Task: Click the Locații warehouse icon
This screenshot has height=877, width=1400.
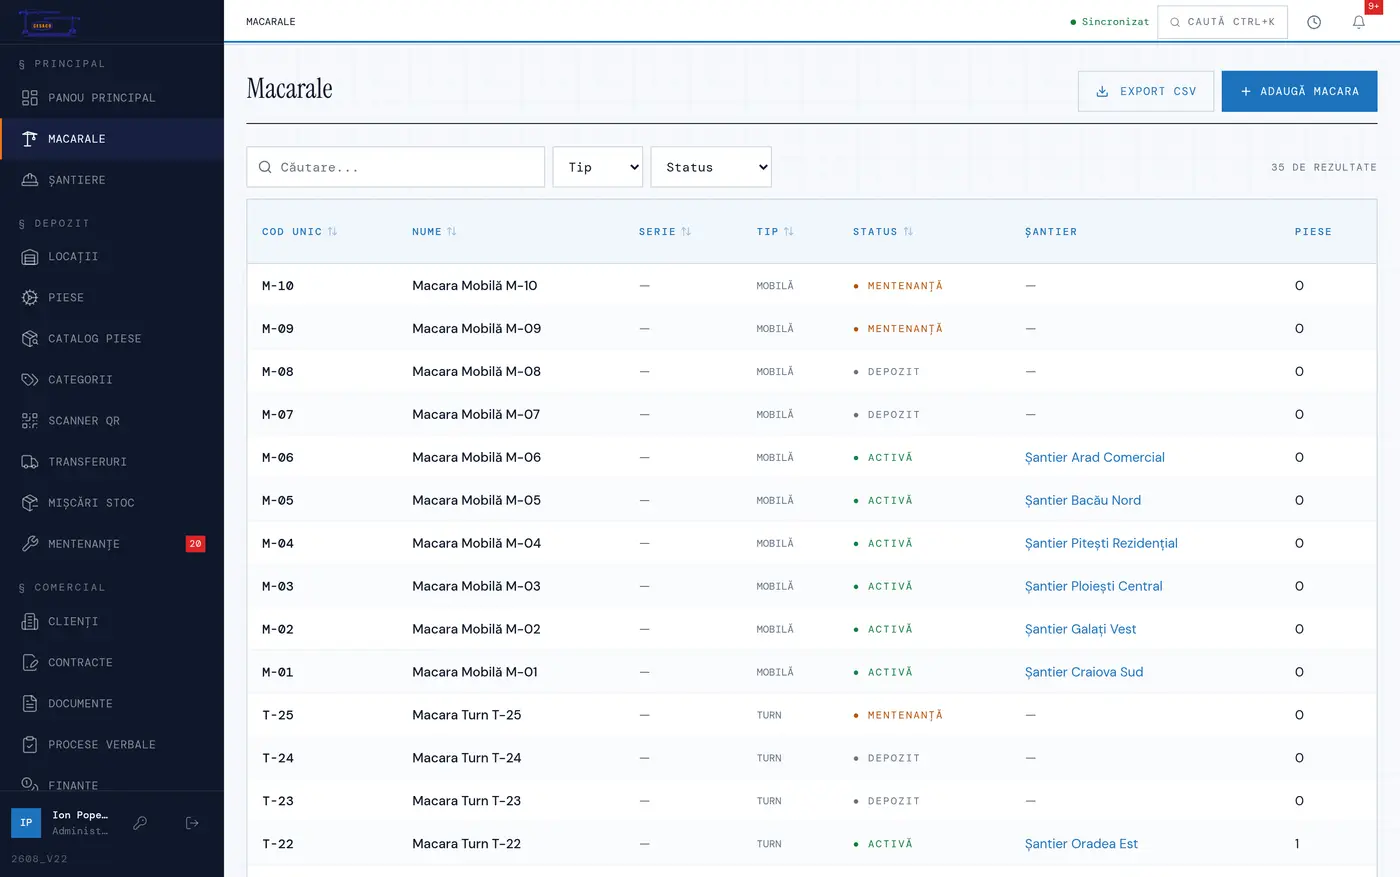Action: (x=30, y=257)
